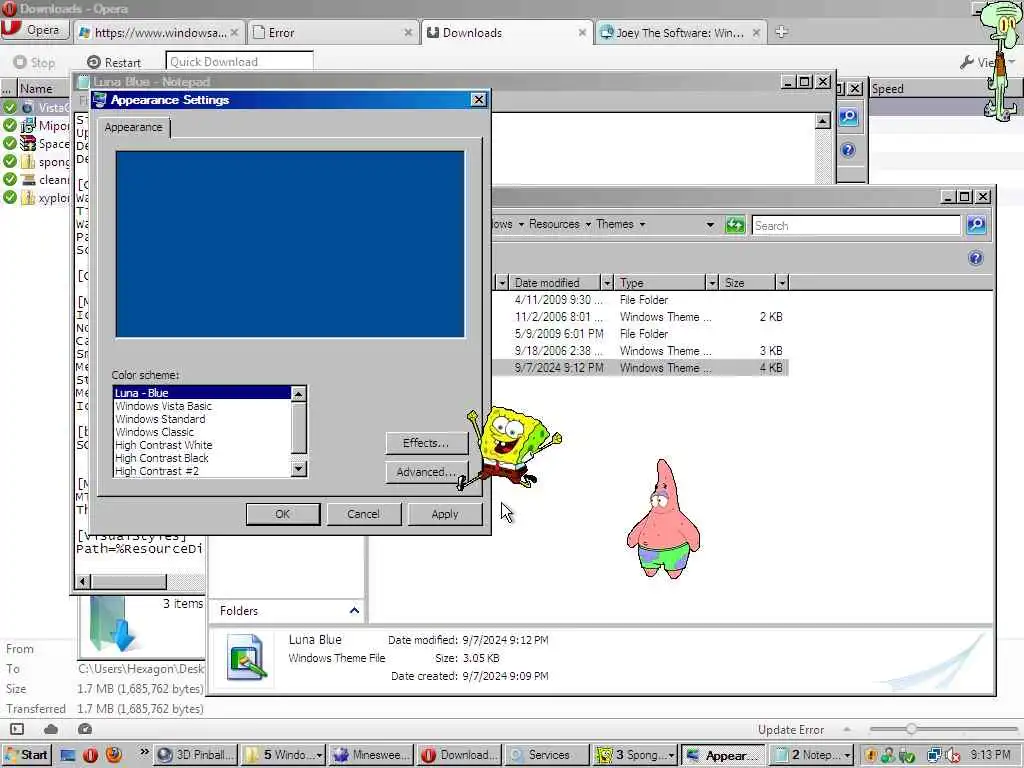Open the Size column dropdown arrow
1024x768 pixels.
[782, 283]
